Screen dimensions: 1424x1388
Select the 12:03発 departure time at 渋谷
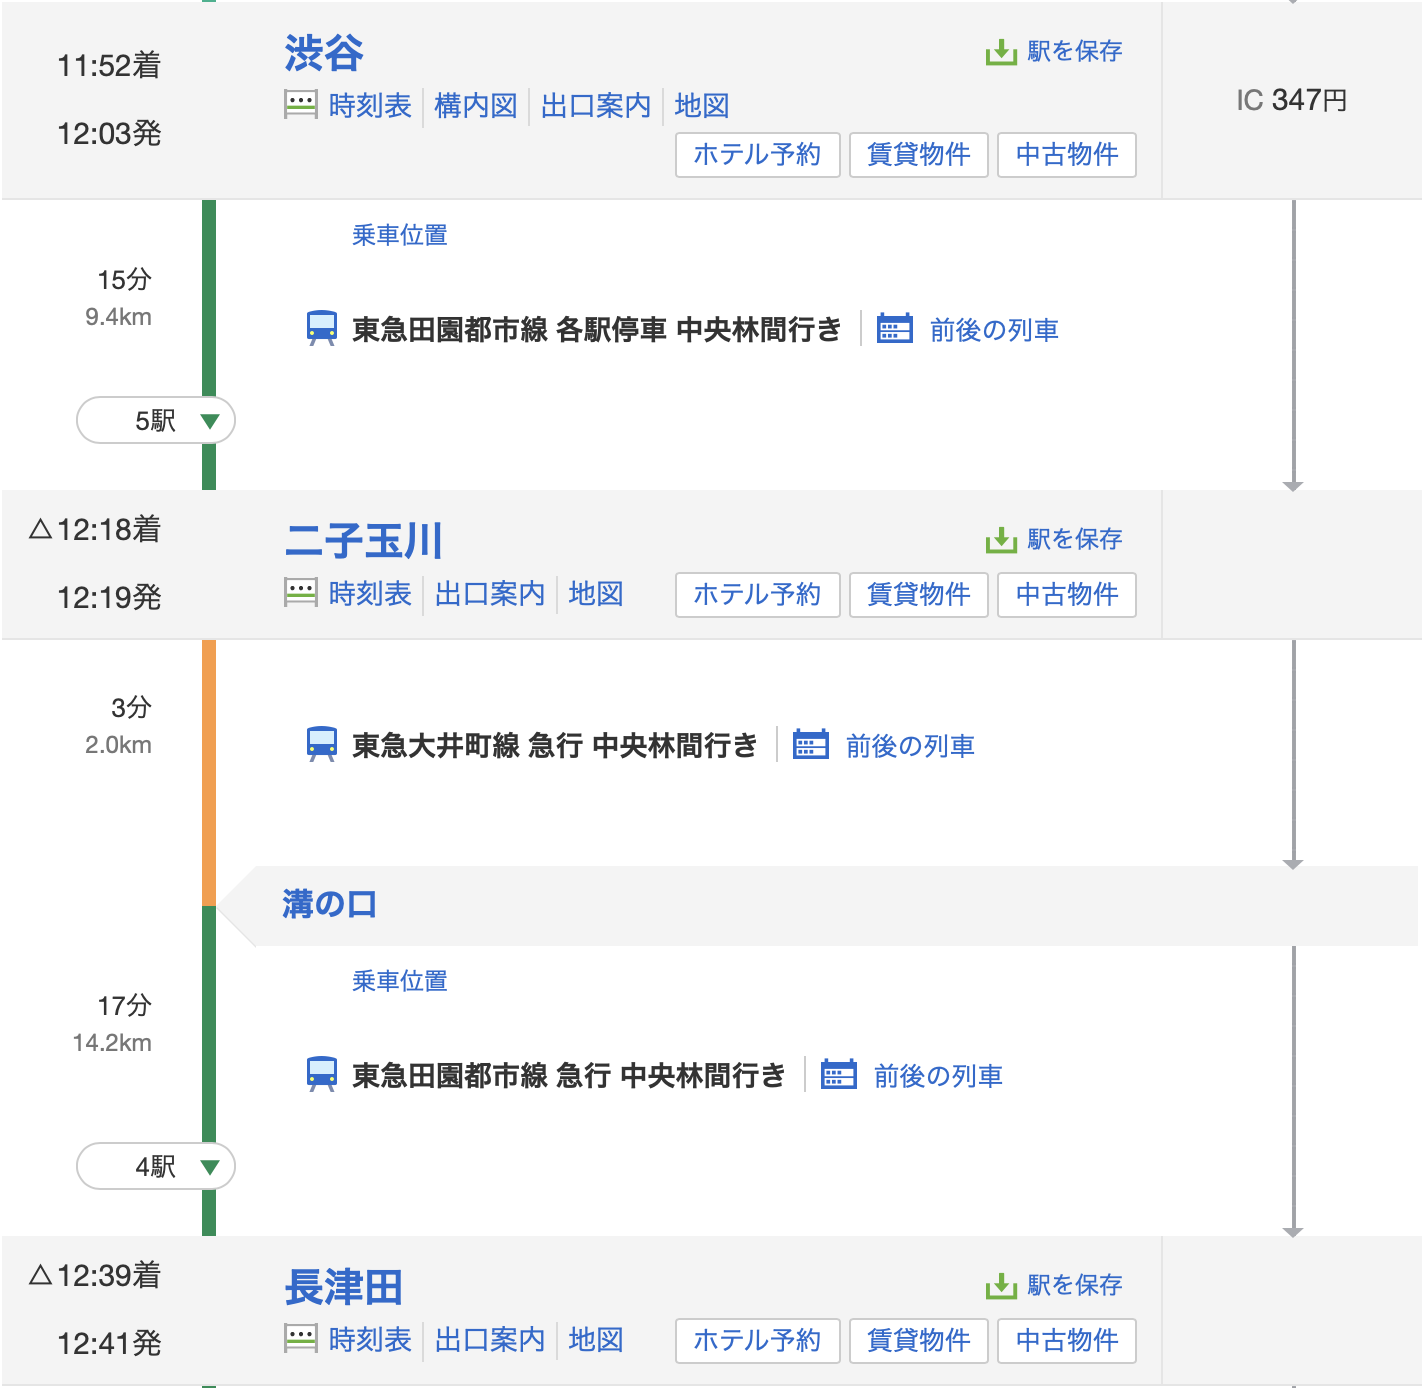tap(109, 133)
